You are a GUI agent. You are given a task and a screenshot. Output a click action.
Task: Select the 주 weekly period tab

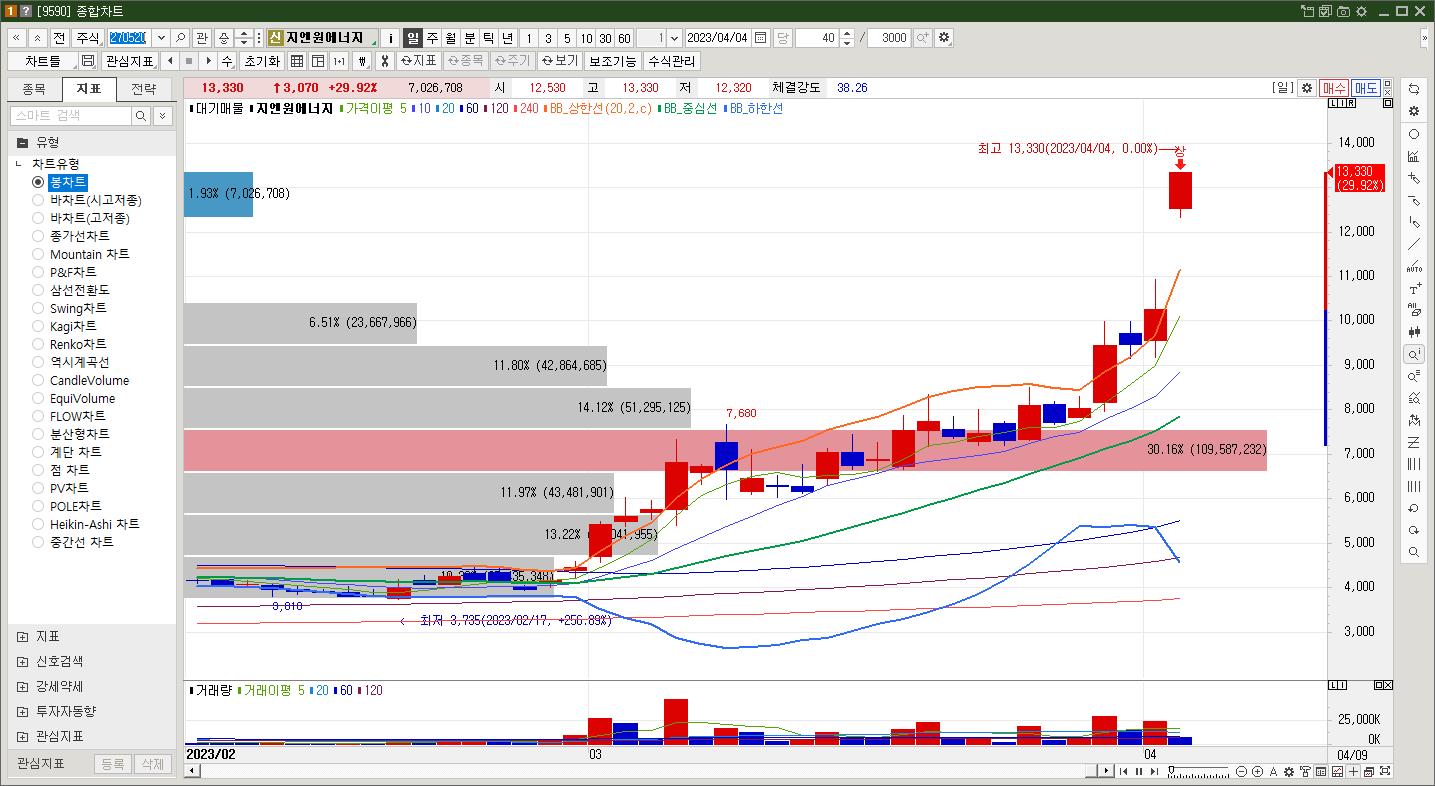click(x=432, y=38)
